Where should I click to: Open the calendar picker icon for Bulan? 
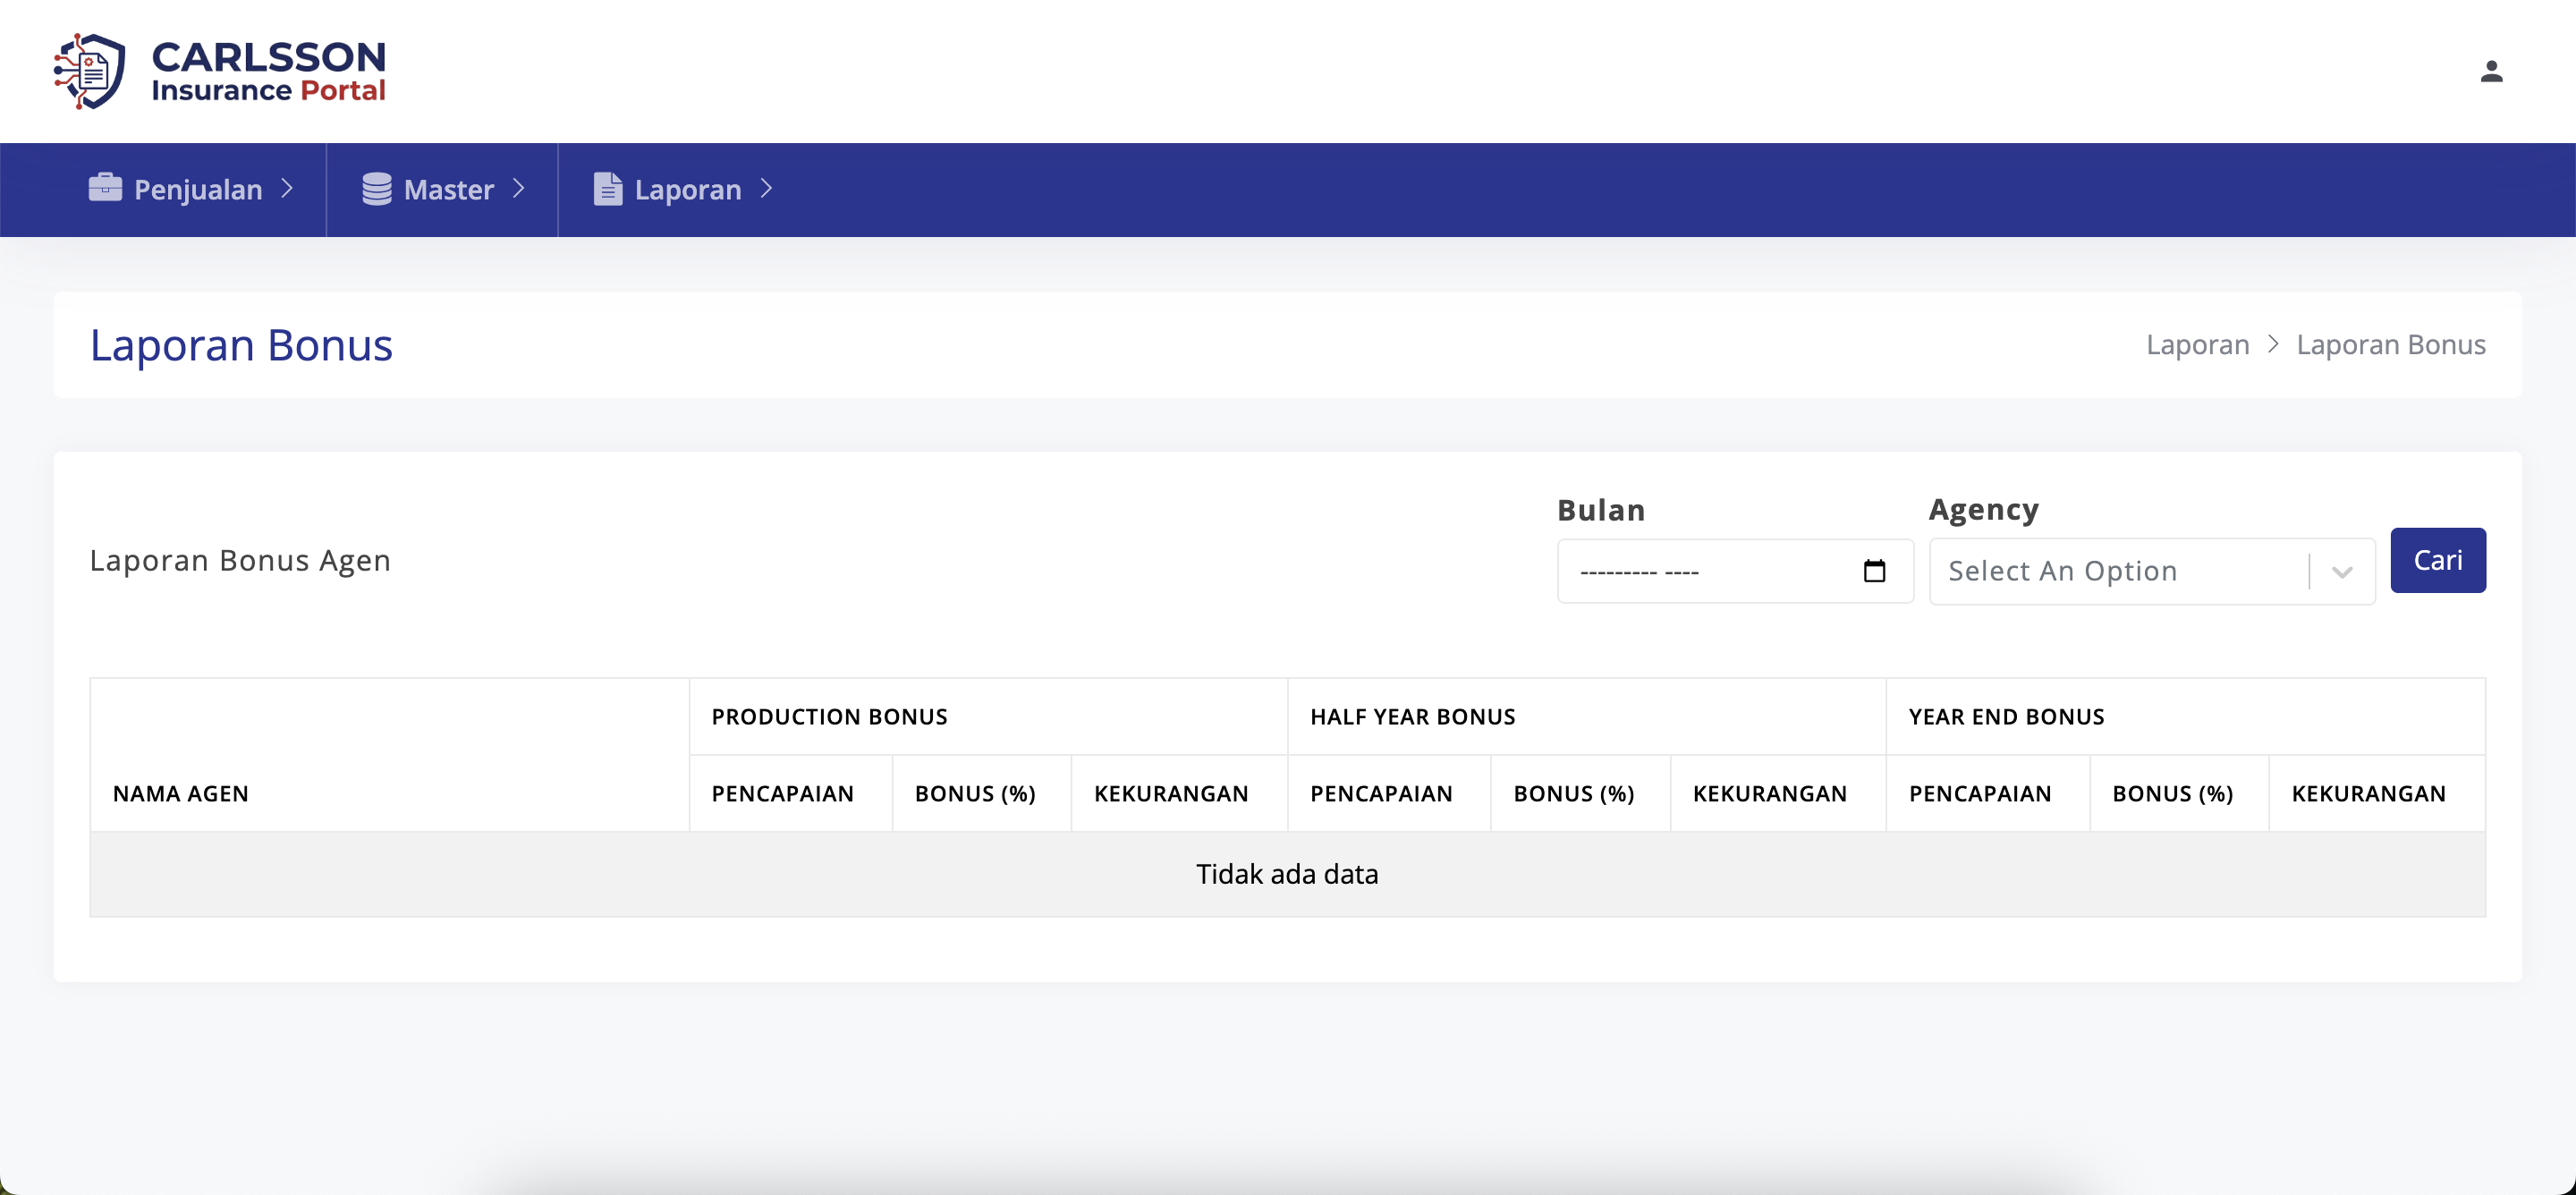[1874, 571]
